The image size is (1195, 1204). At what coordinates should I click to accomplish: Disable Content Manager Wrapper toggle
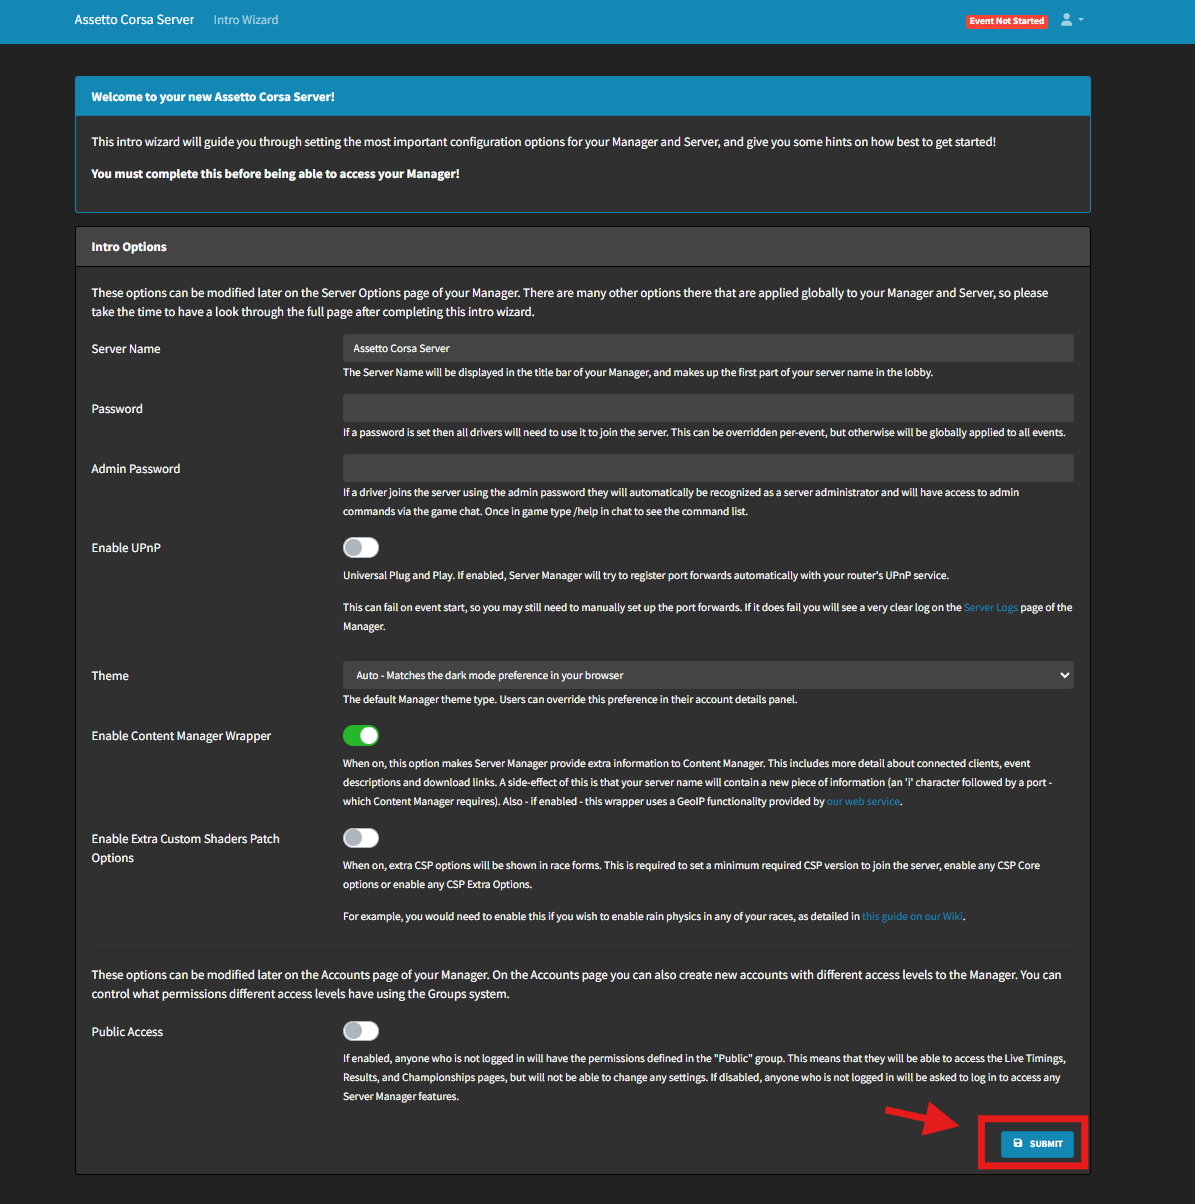[x=361, y=735]
